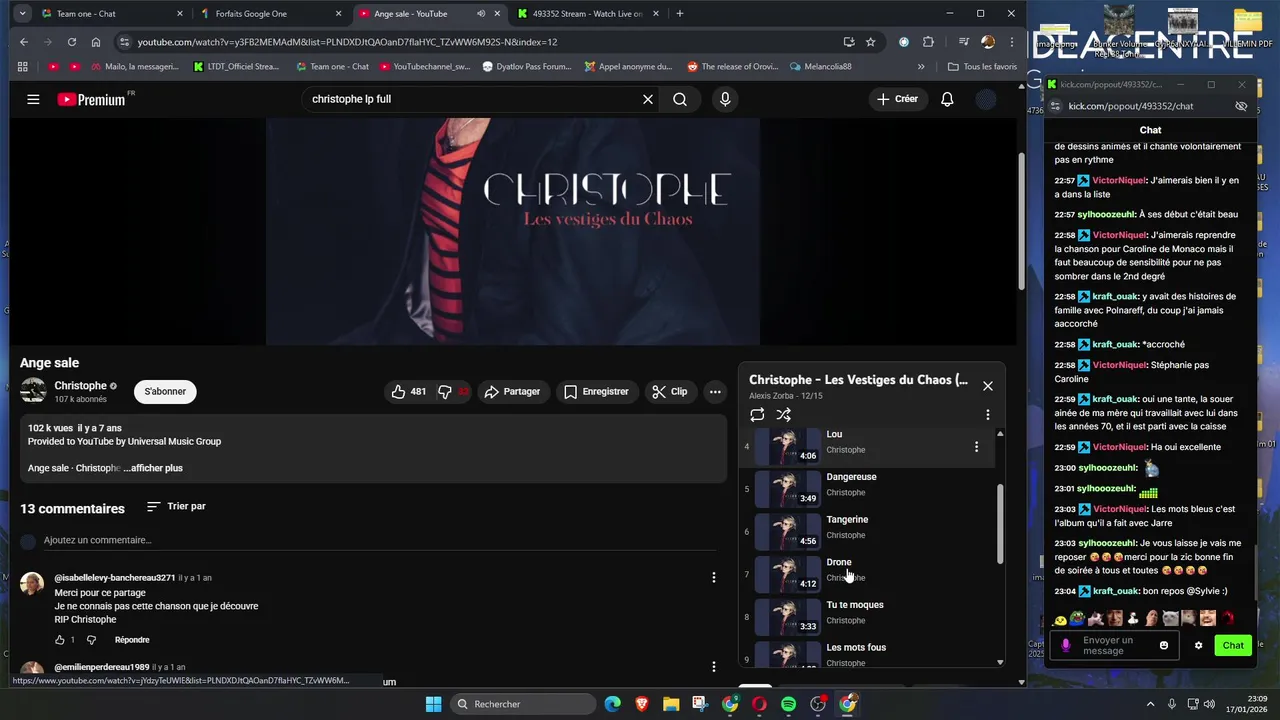Open Tous les favoris folder
This screenshot has width=1280, height=720.
click(x=982, y=67)
